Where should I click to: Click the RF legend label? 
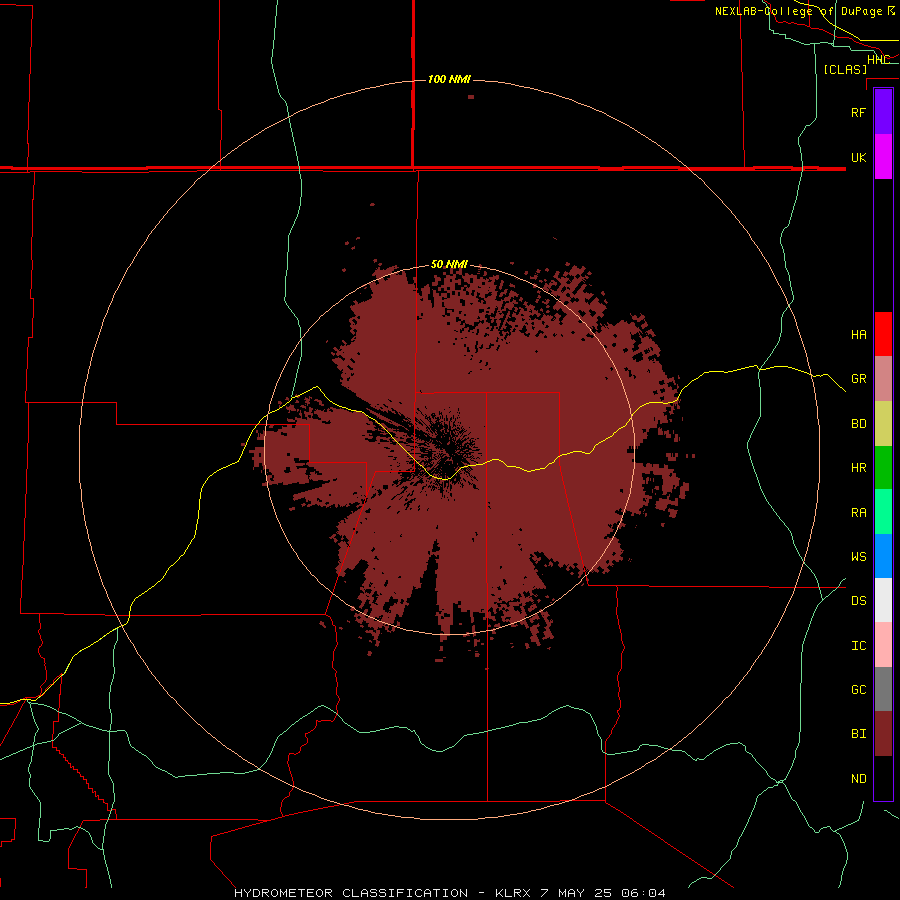(858, 112)
